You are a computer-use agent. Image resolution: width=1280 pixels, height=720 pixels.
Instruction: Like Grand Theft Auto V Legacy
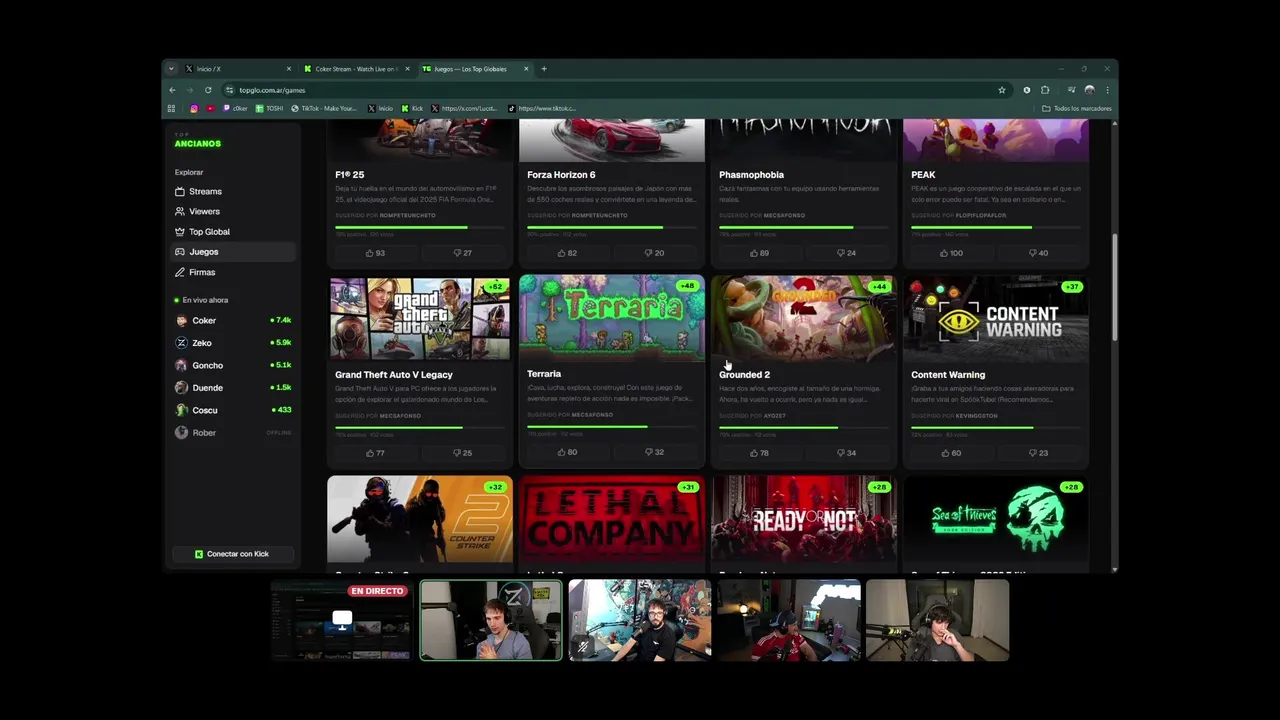[375, 453]
